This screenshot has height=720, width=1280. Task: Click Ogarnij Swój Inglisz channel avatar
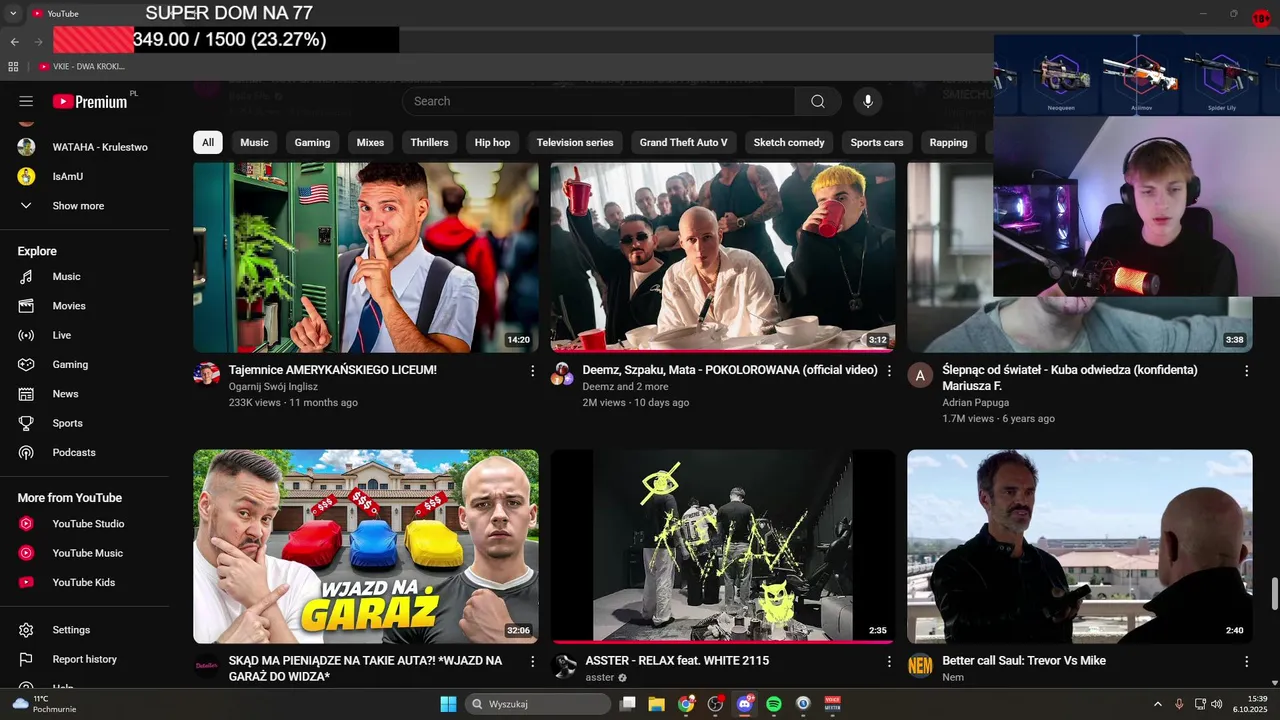[207, 375]
